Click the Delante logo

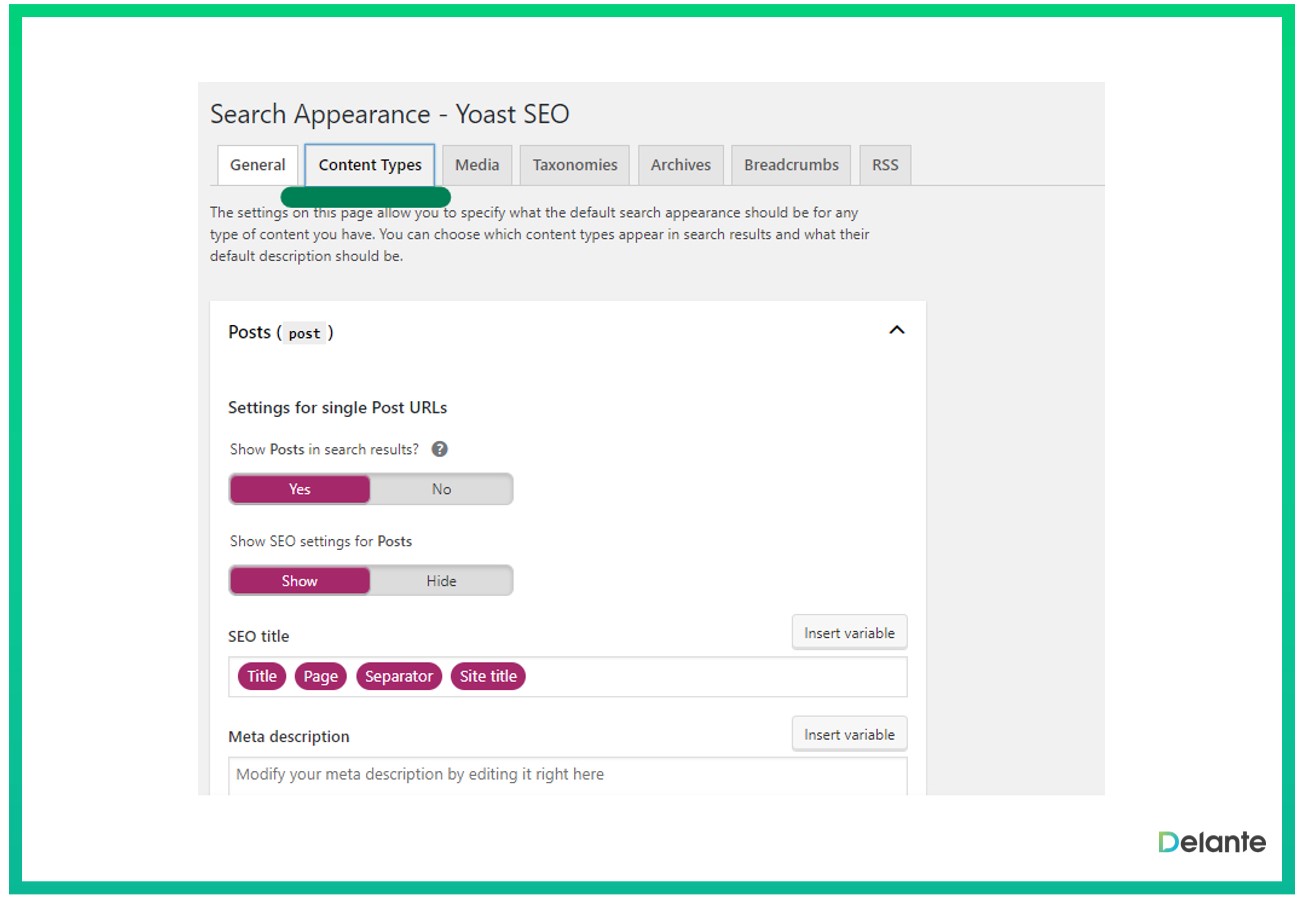point(1211,841)
